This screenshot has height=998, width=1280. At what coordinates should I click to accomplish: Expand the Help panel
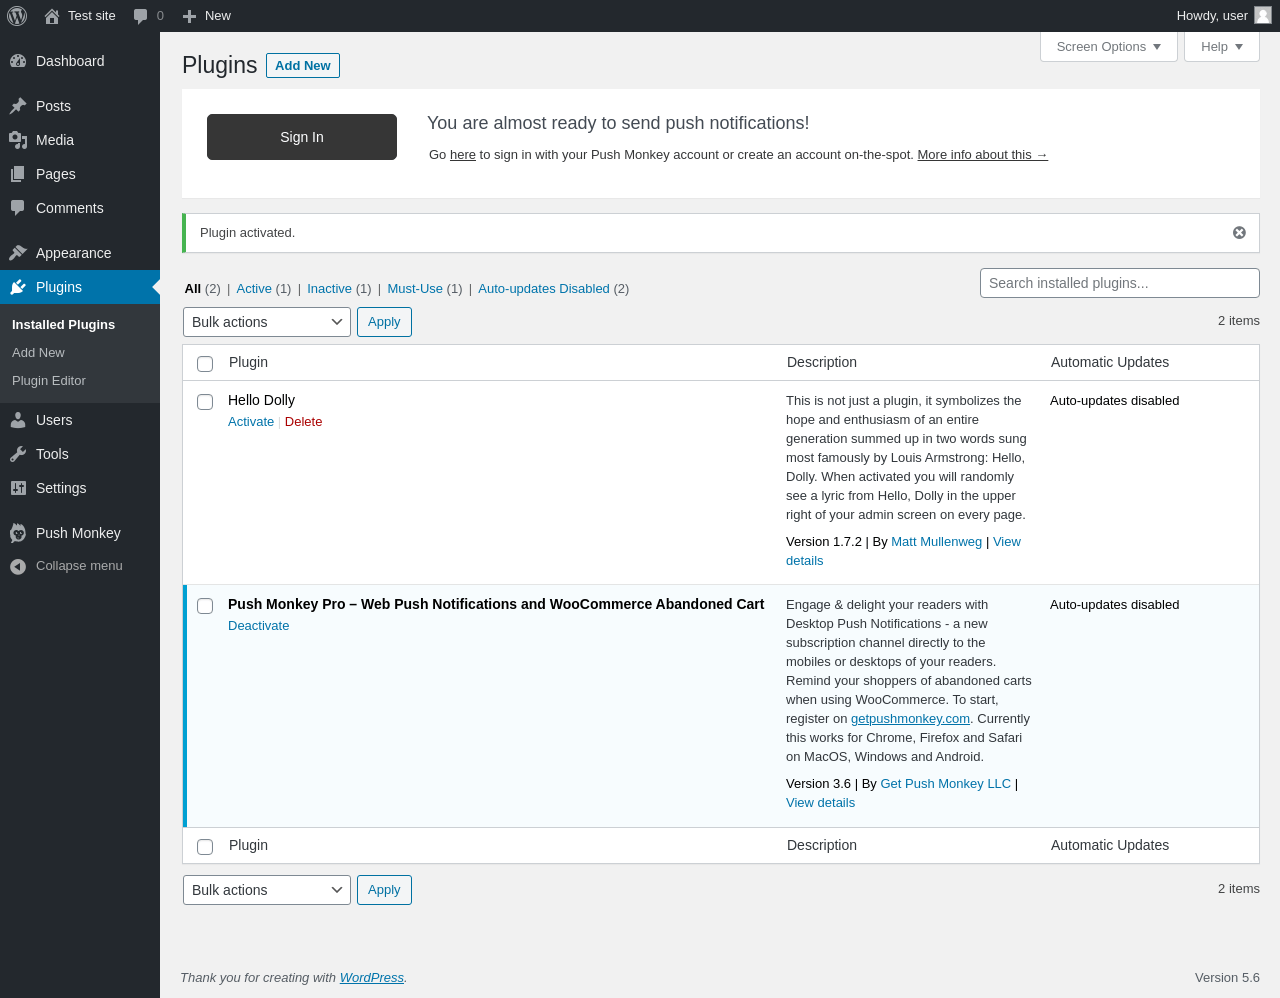click(1222, 47)
